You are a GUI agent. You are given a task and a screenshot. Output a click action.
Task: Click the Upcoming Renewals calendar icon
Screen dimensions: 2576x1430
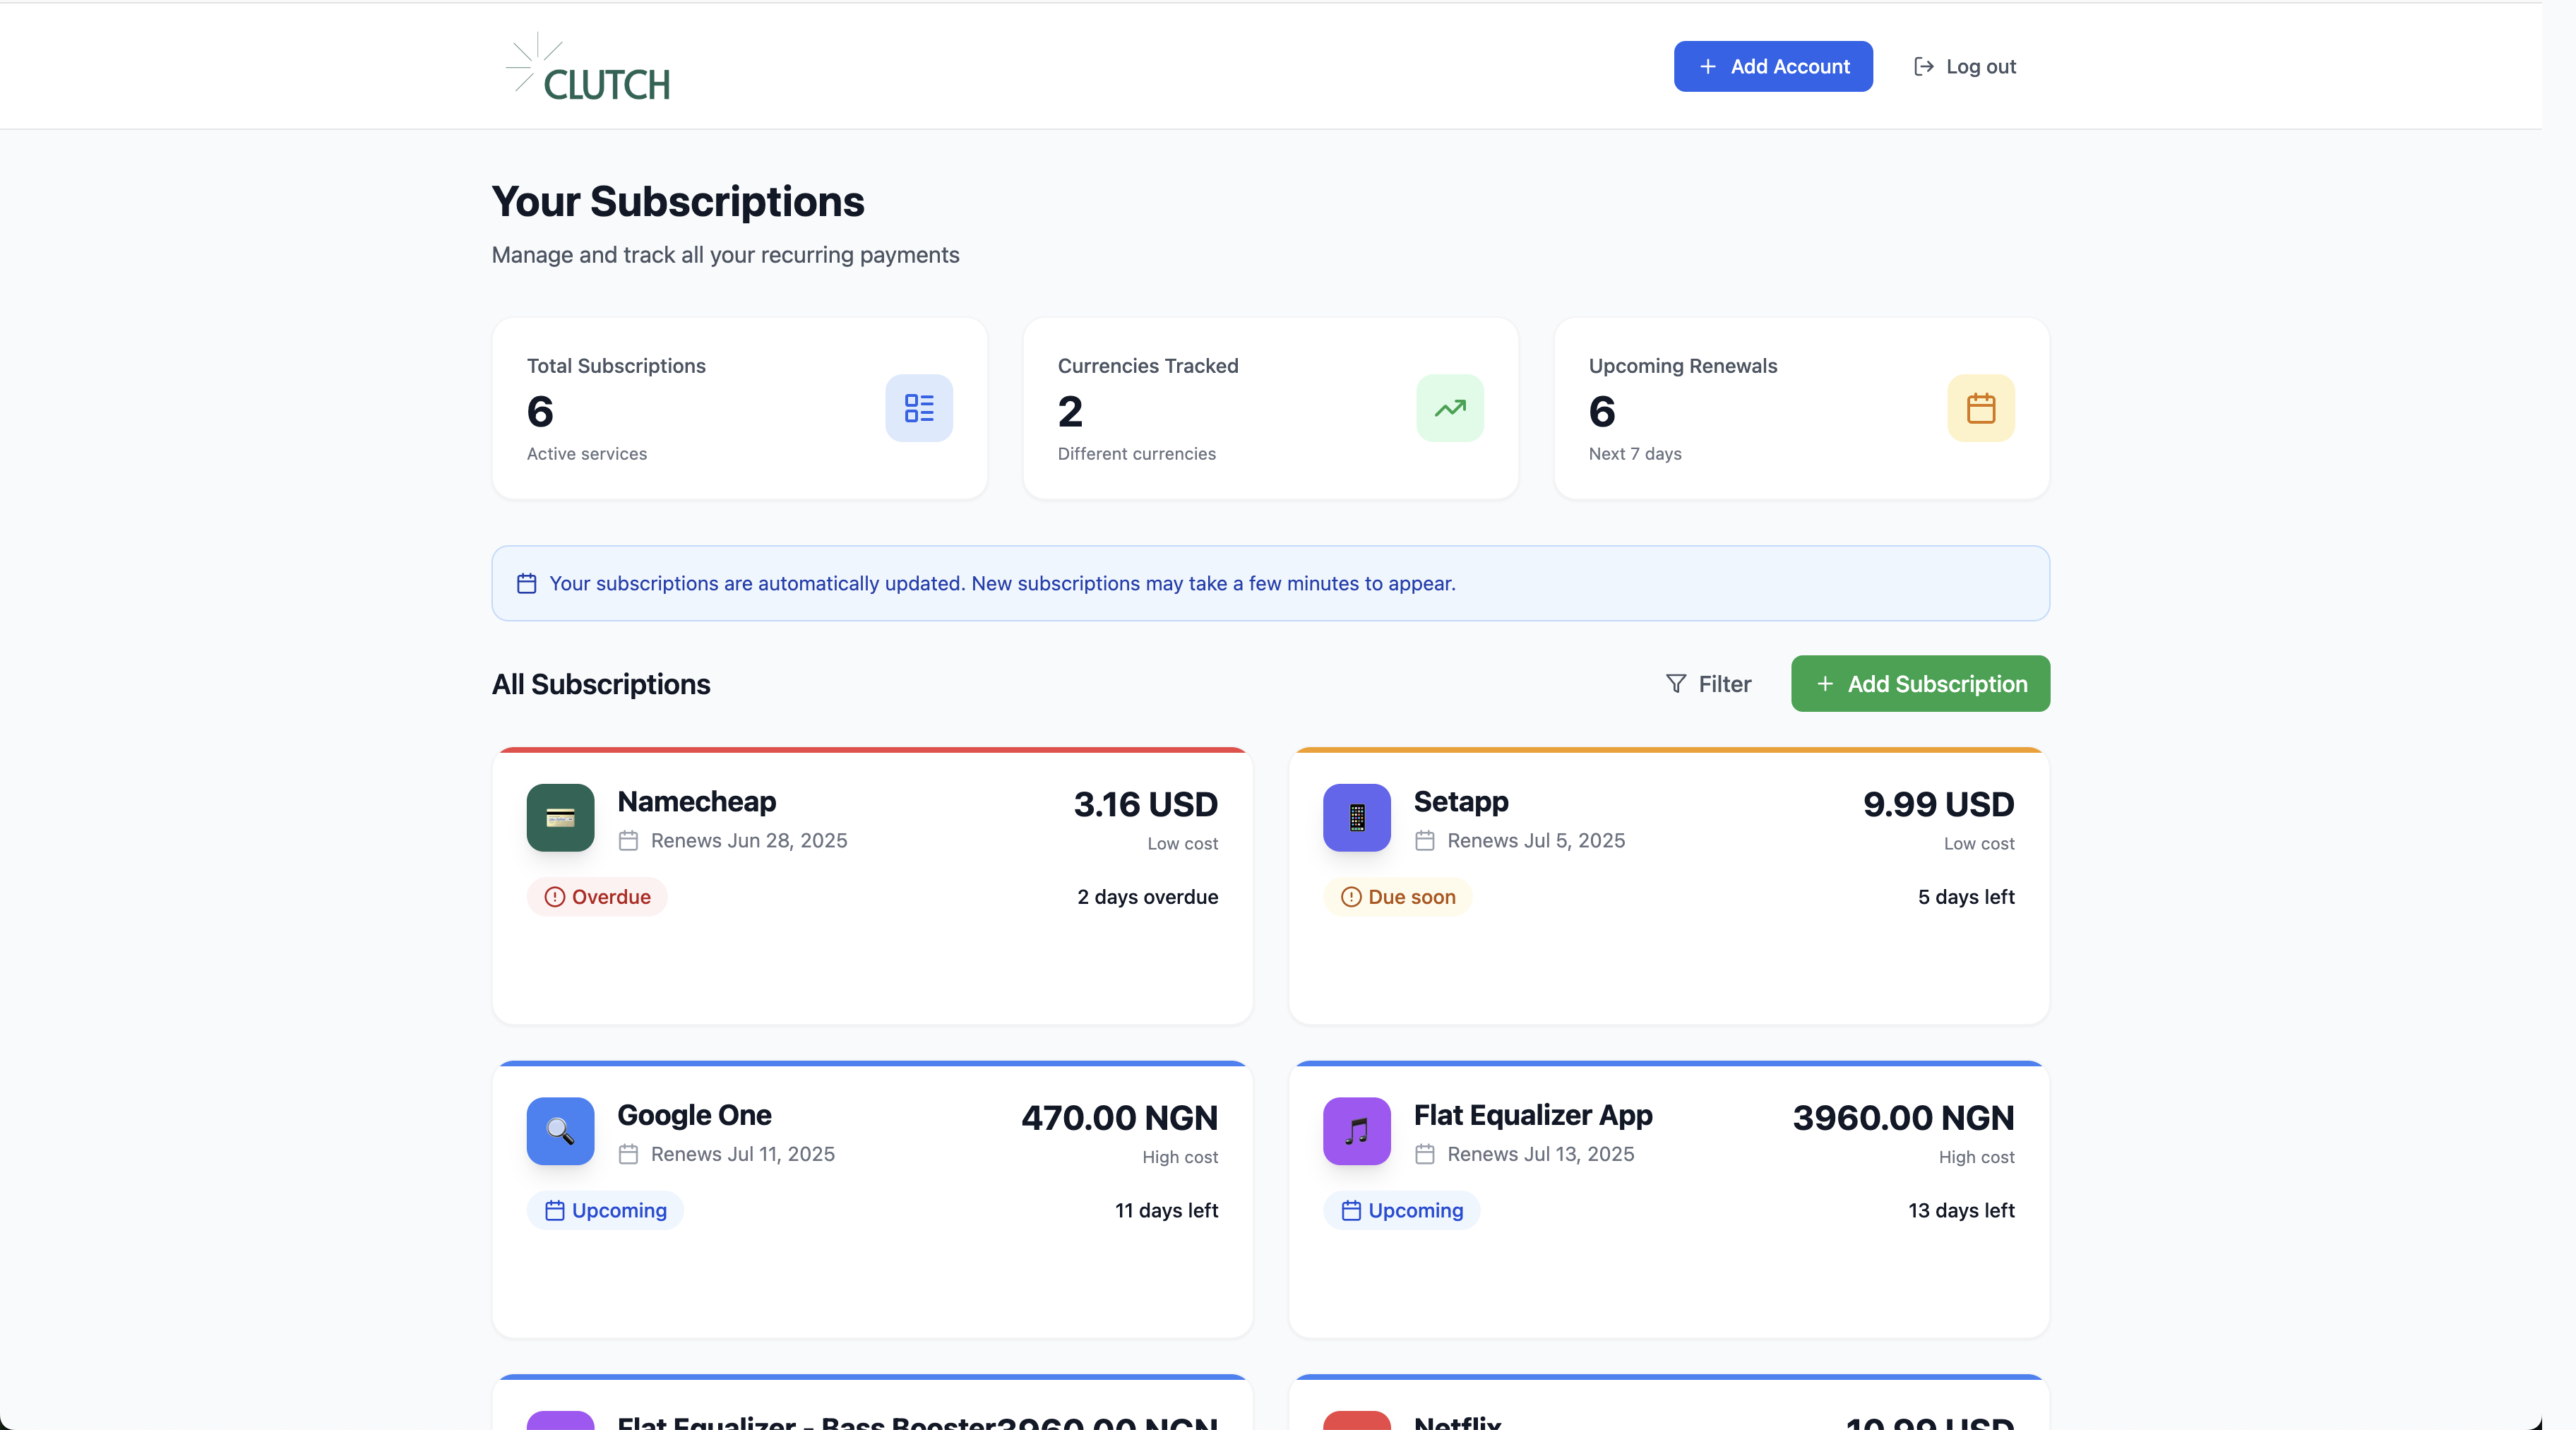tap(1980, 408)
